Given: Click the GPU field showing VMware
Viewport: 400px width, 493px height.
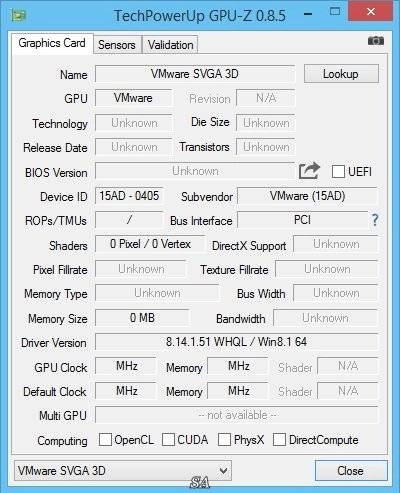Looking at the screenshot, I should tap(133, 98).
